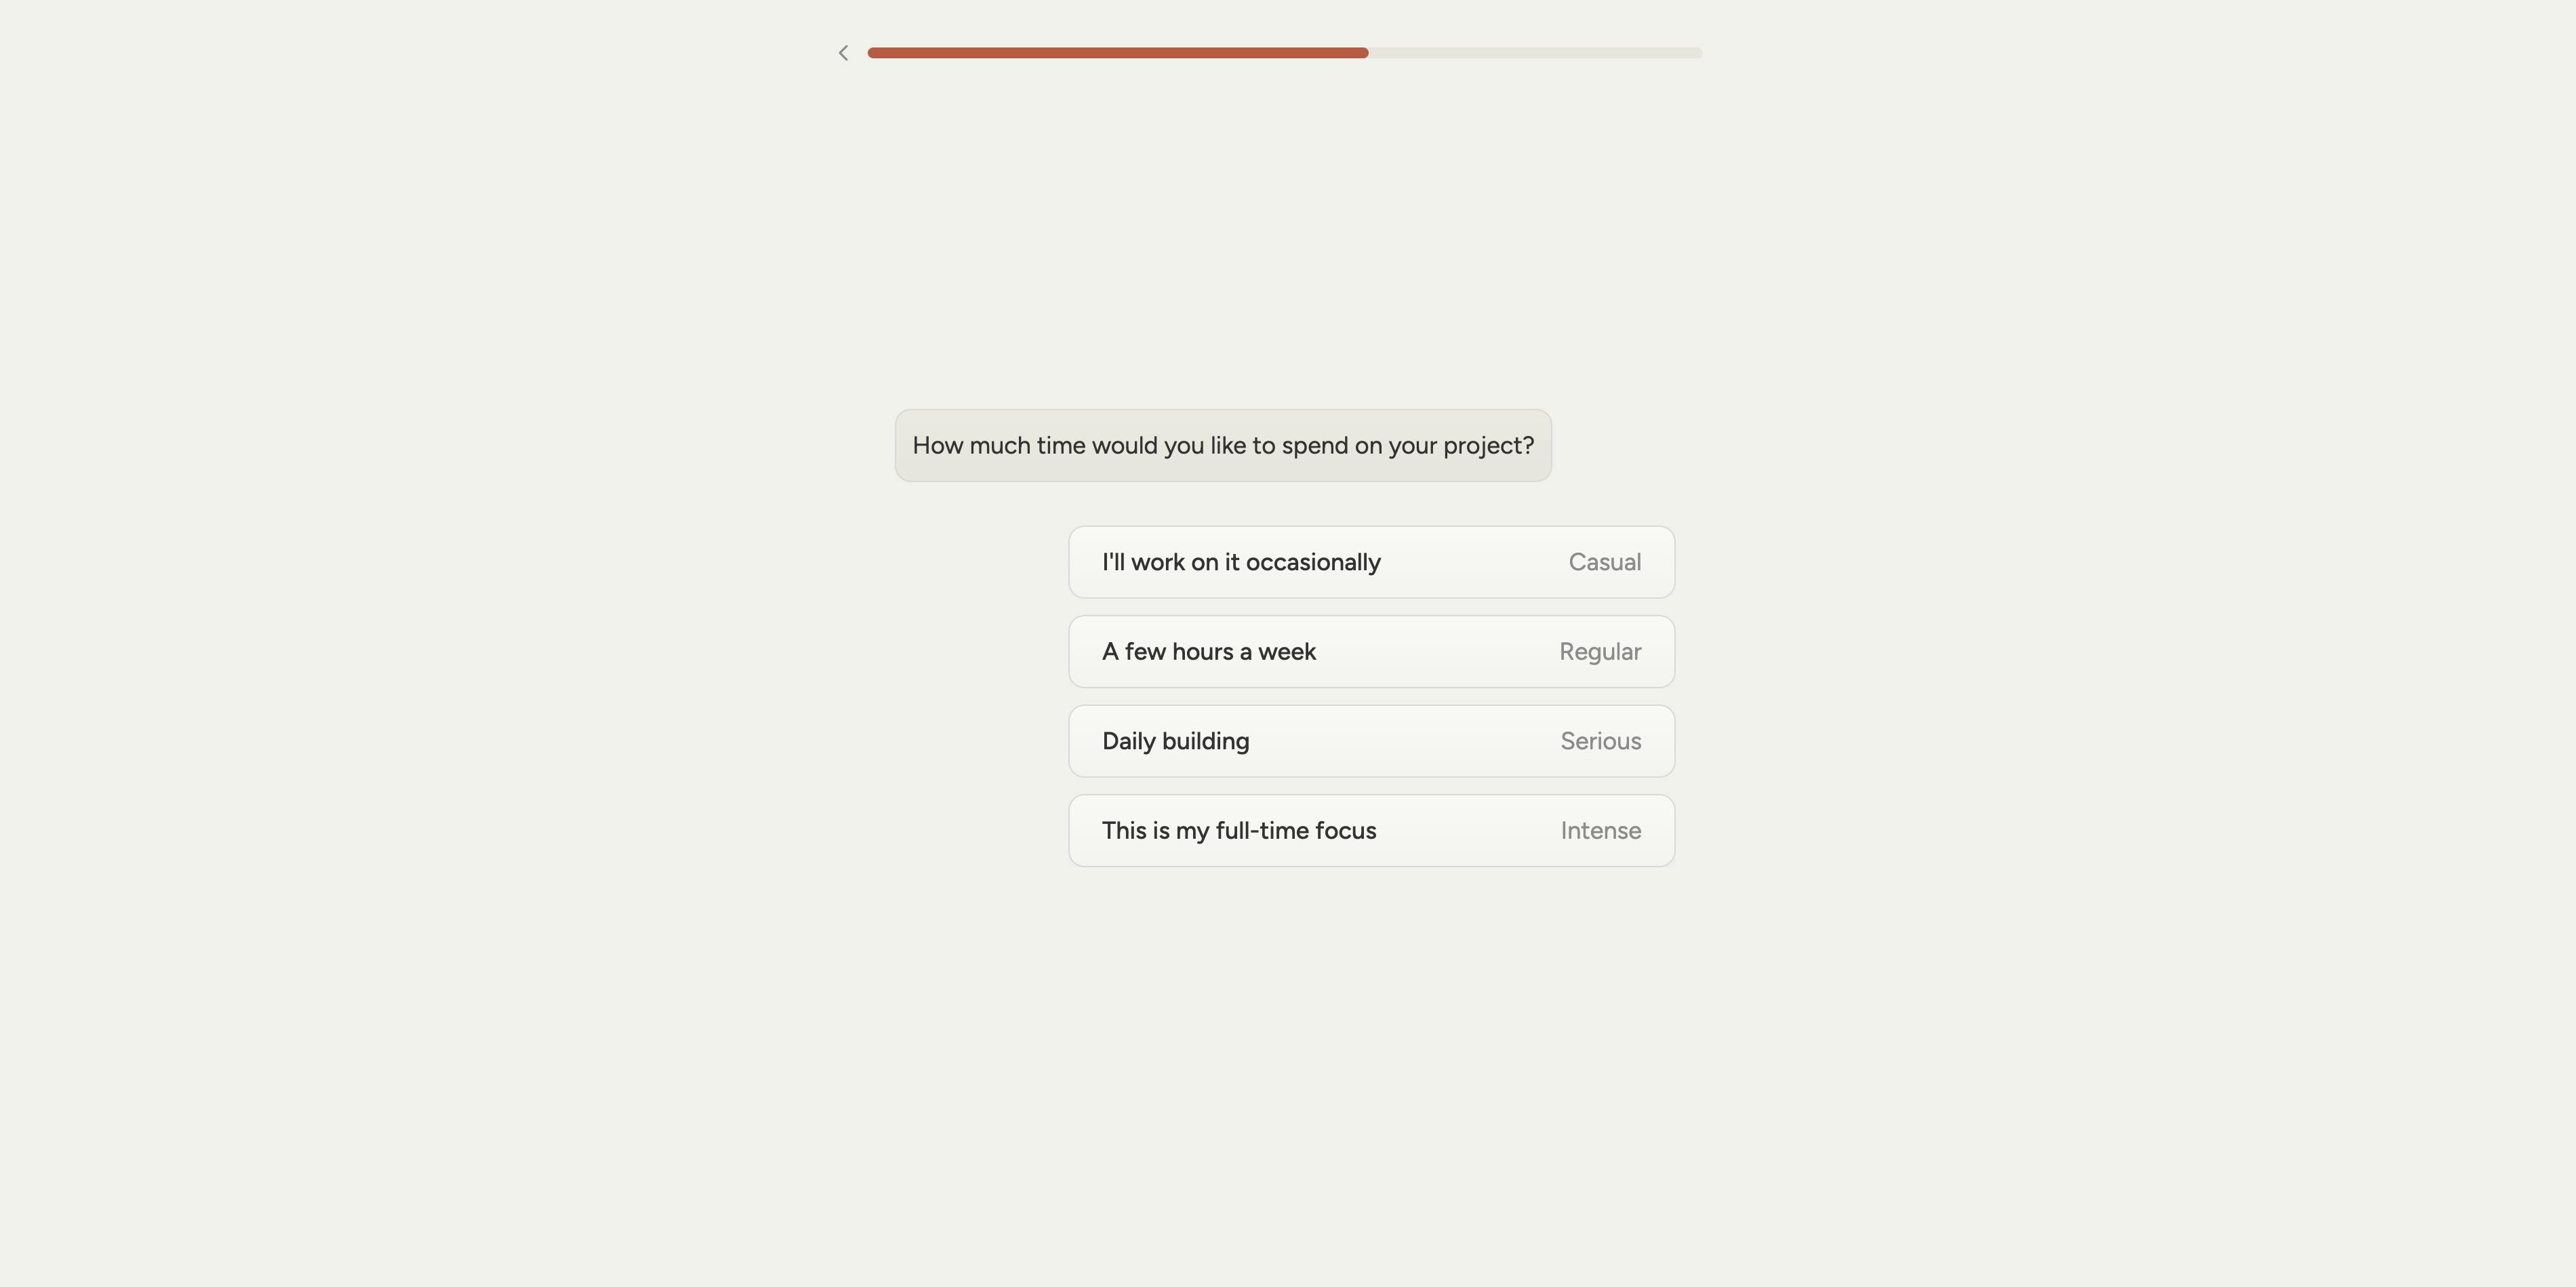Click the unfilled gray progress bar segment

point(1535,53)
